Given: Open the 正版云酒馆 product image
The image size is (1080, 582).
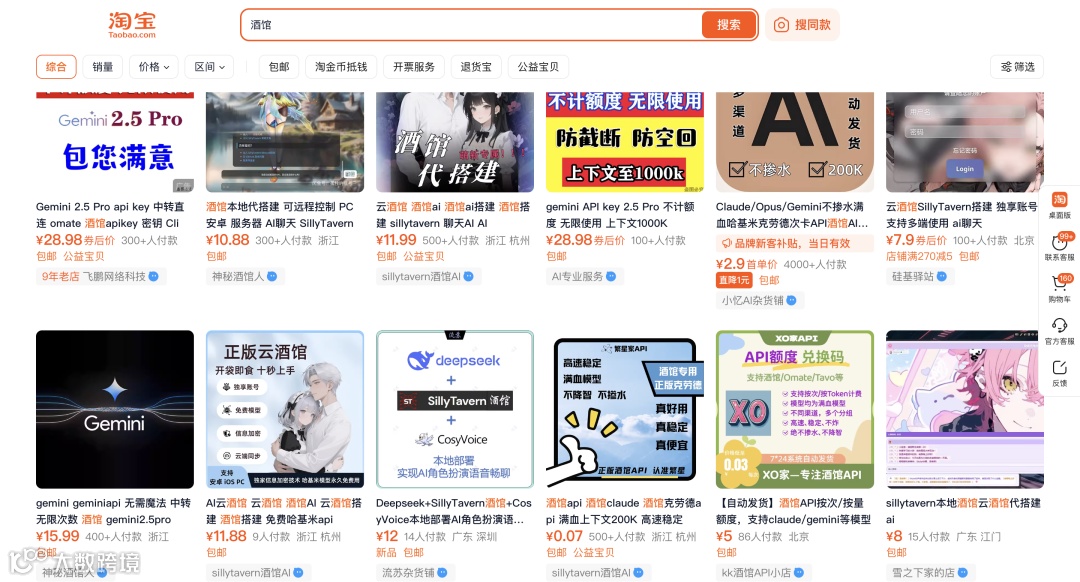Looking at the screenshot, I should coord(285,409).
